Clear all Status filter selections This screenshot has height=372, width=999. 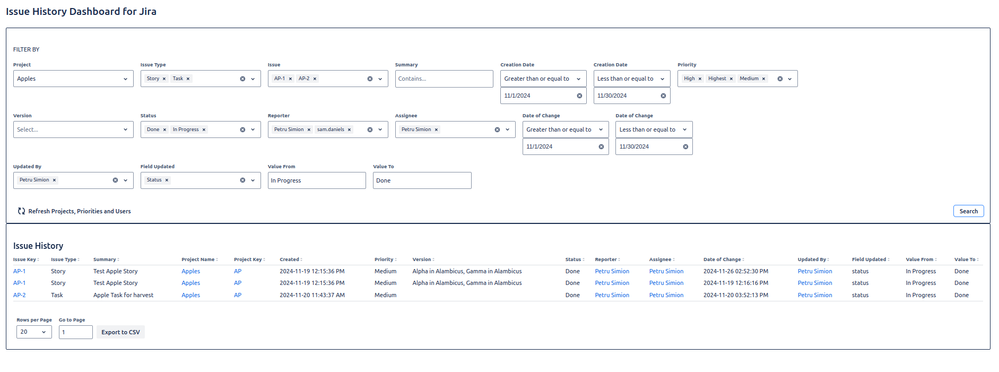coord(242,129)
